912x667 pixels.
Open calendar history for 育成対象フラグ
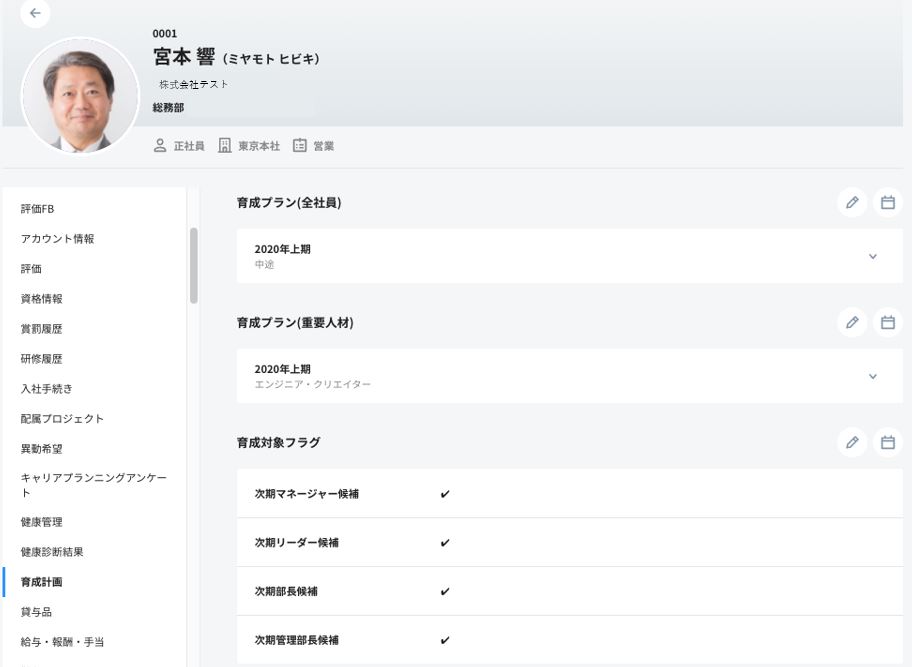[x=887, y=442]
